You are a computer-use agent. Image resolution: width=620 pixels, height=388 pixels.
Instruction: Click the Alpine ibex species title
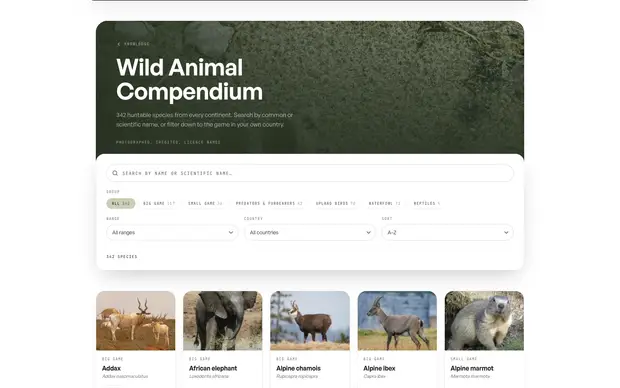(x=379, y=368)
